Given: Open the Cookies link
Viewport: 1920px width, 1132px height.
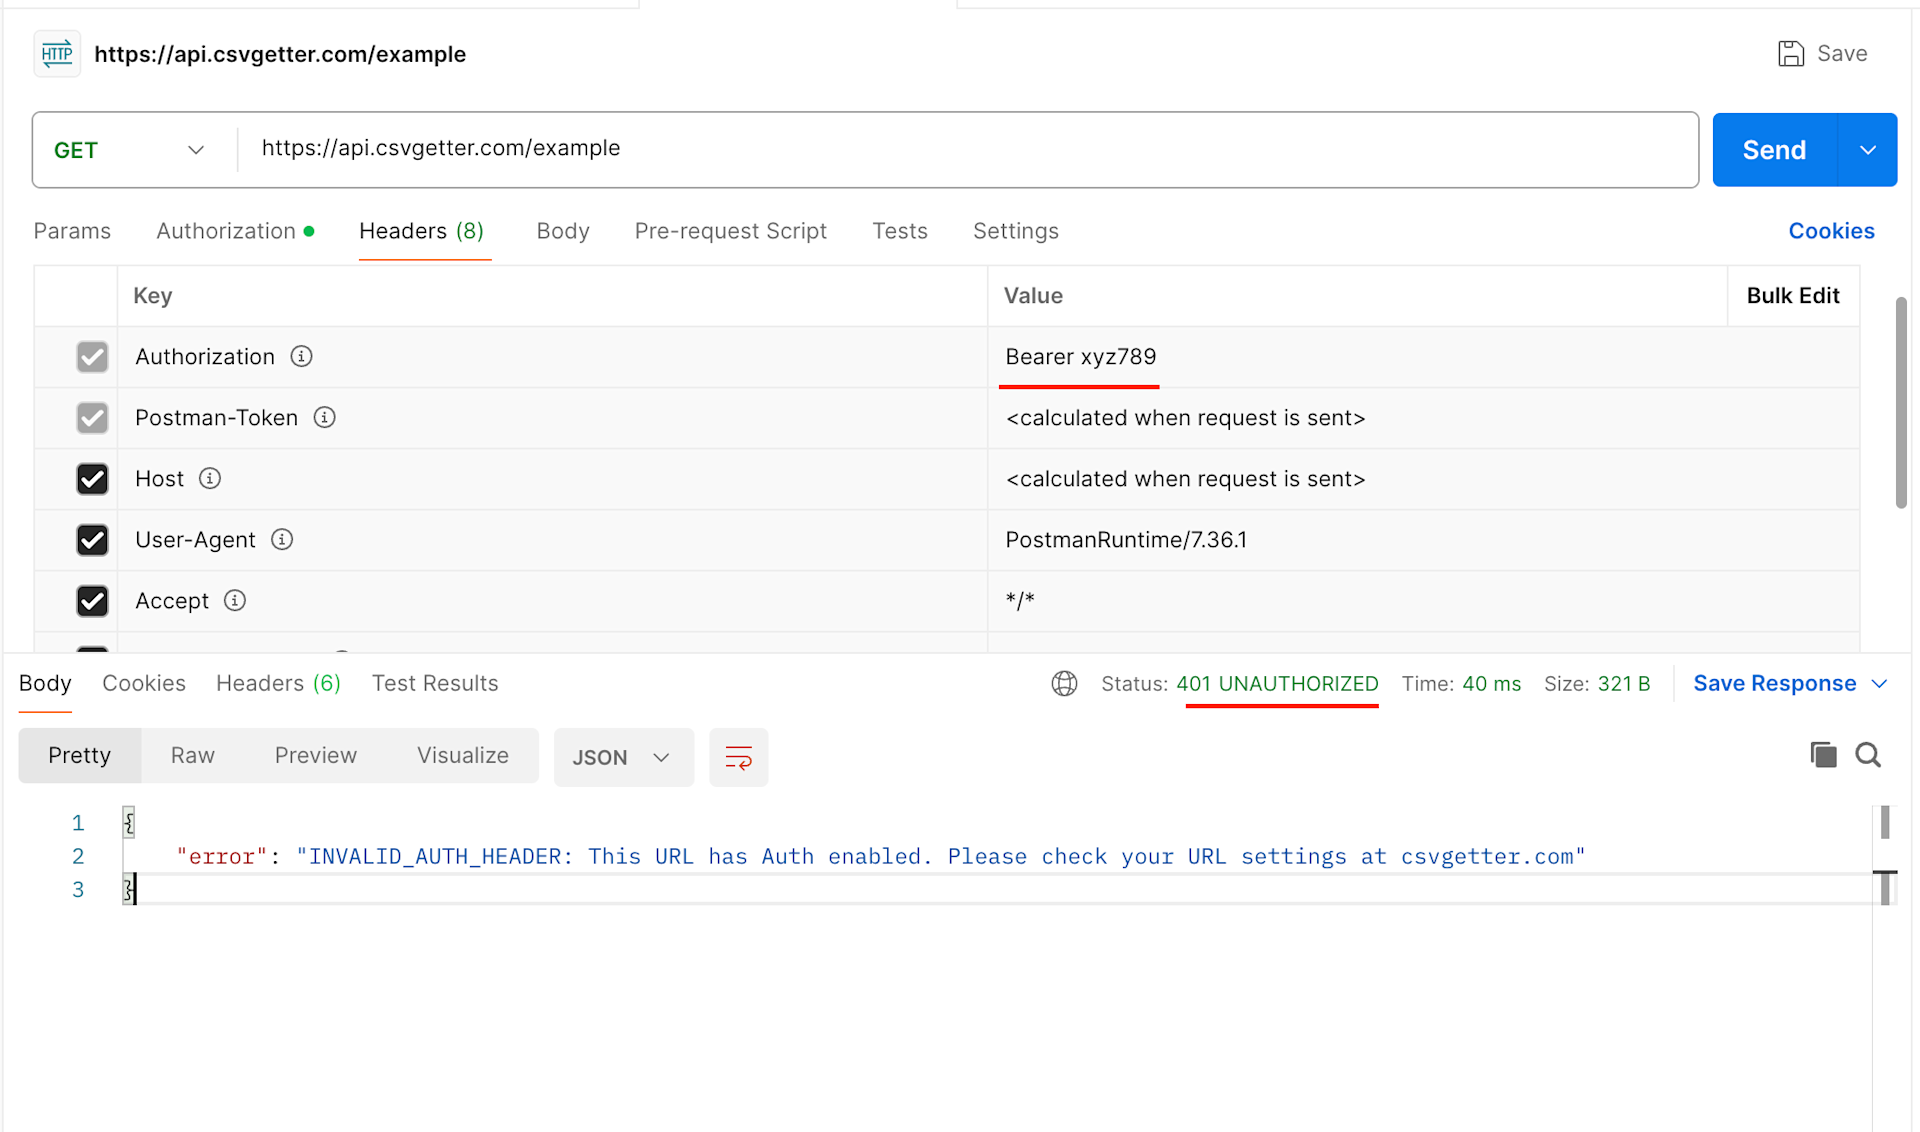Looking at the screenshot, I should tap(1831, 231).
